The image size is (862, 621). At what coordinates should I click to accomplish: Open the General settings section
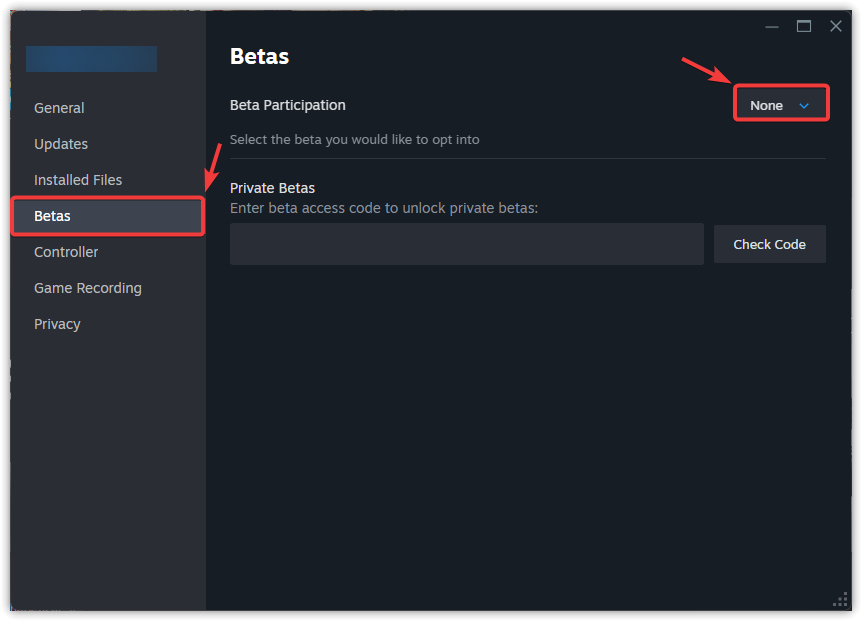(x=59, y=108)
